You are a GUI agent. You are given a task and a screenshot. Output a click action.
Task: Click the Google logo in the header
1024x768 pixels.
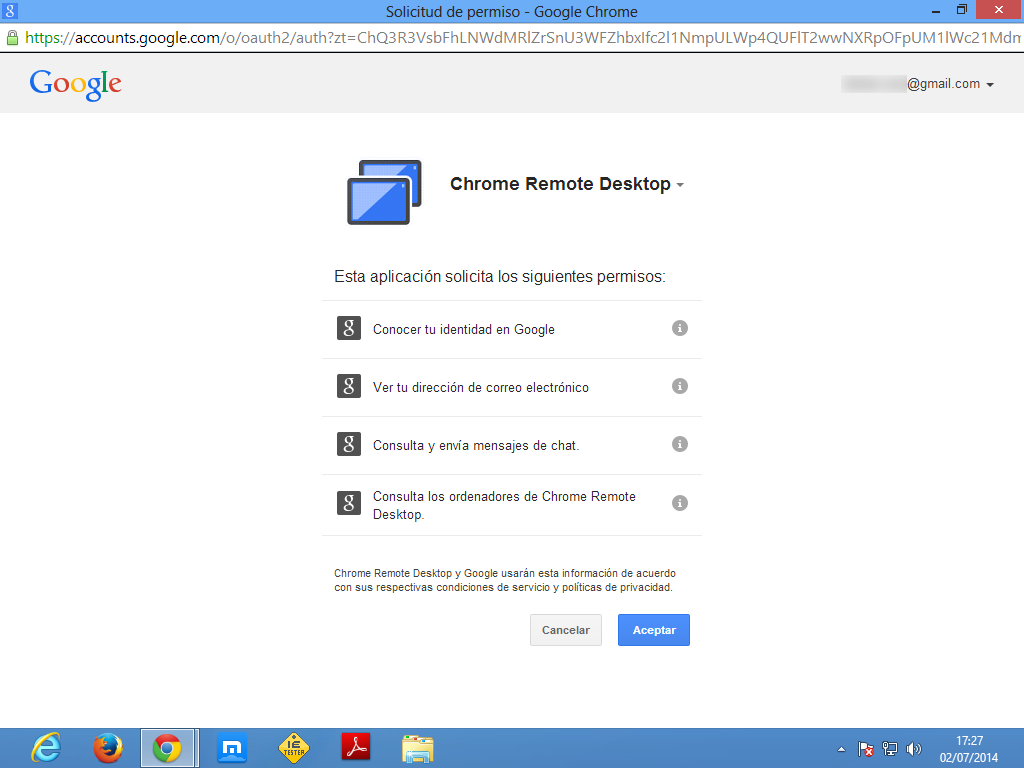coord(76,85)
